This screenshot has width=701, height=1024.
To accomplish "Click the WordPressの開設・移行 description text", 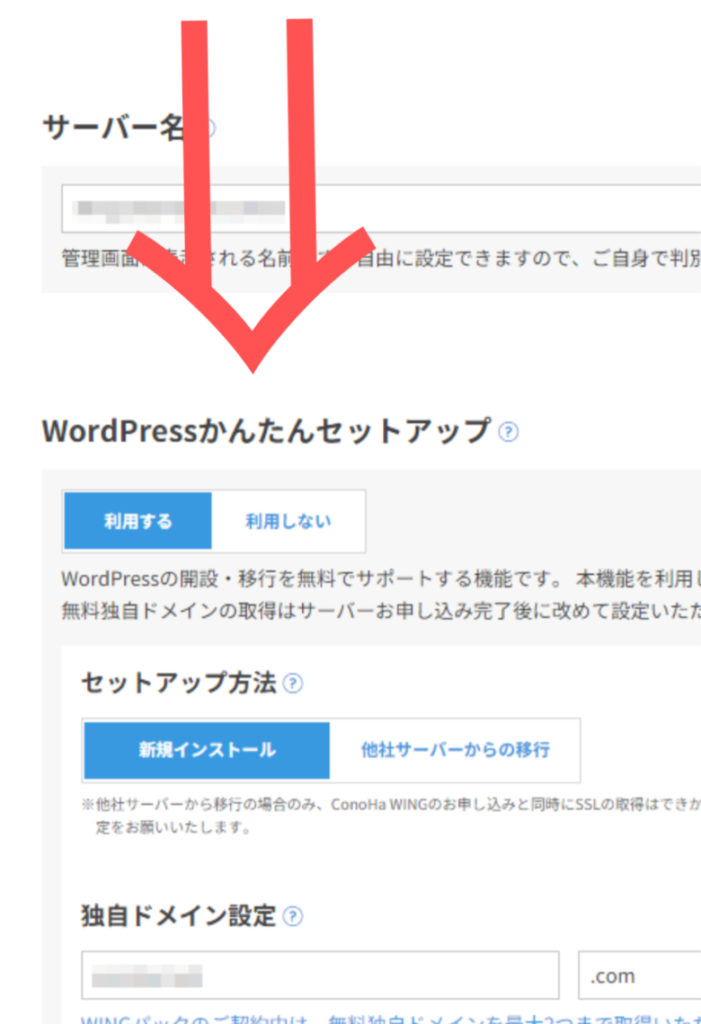I will [x=381, y=579].
